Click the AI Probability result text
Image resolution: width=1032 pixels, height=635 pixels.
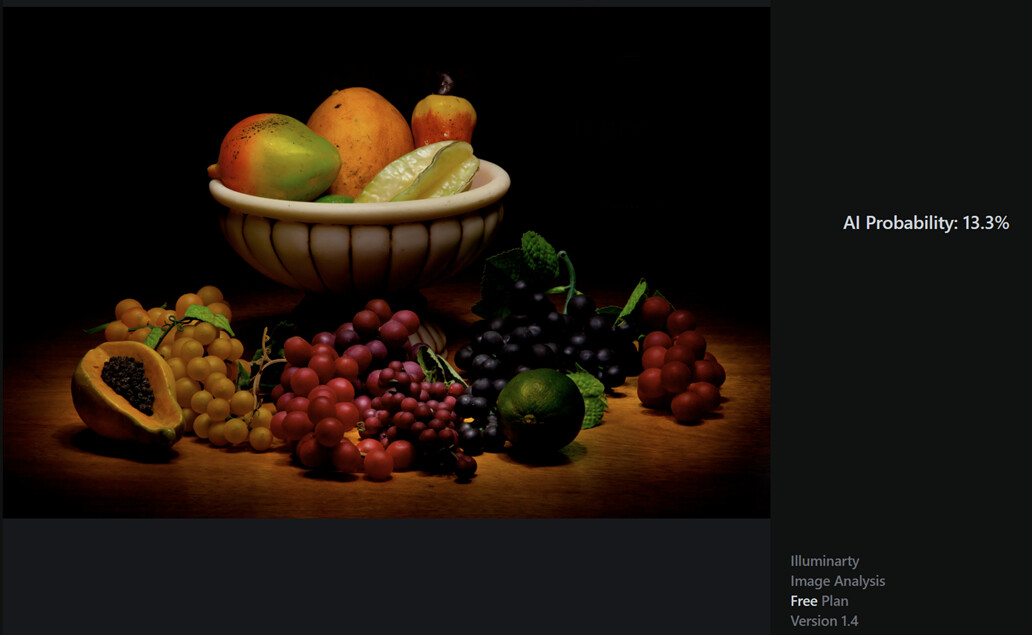point(925,223)
